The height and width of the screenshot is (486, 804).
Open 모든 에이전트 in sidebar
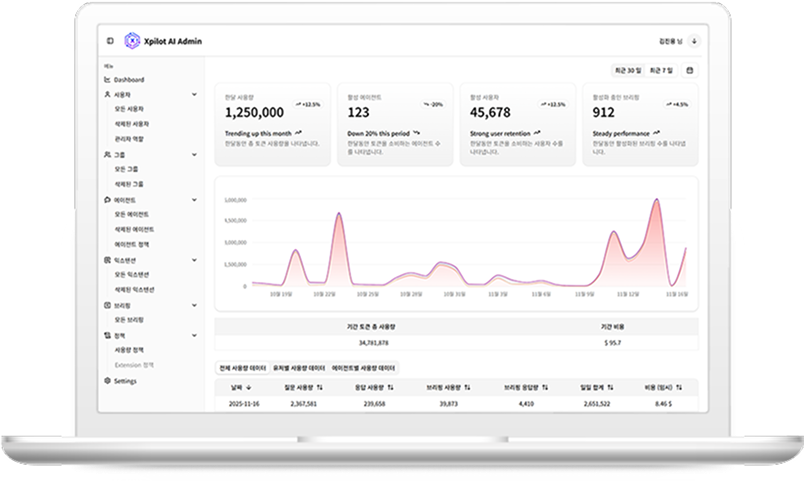pos(132,215)
